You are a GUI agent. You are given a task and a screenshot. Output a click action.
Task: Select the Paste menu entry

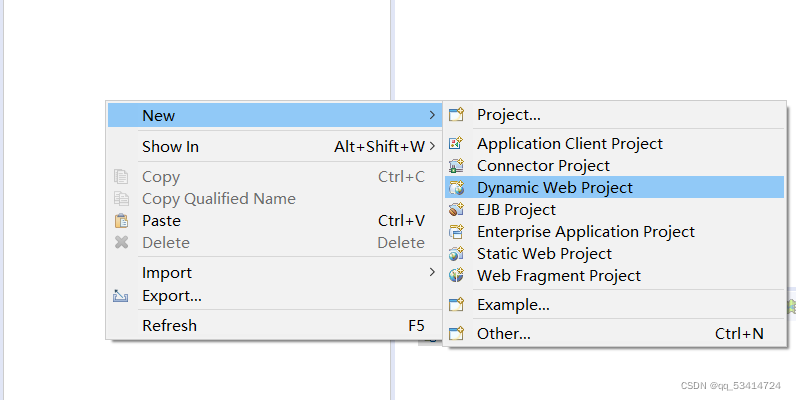click(x=275, y=221)
